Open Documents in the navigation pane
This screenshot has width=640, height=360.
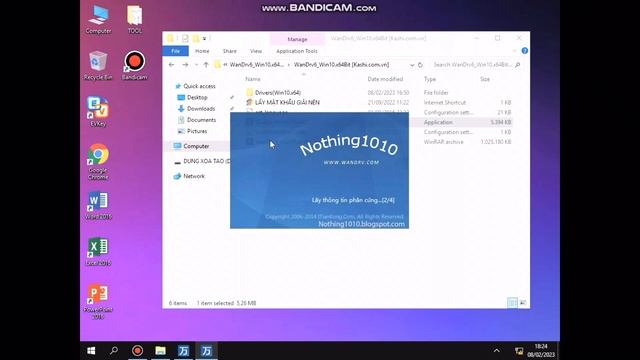pyautogui.click(x=201, y=120)
